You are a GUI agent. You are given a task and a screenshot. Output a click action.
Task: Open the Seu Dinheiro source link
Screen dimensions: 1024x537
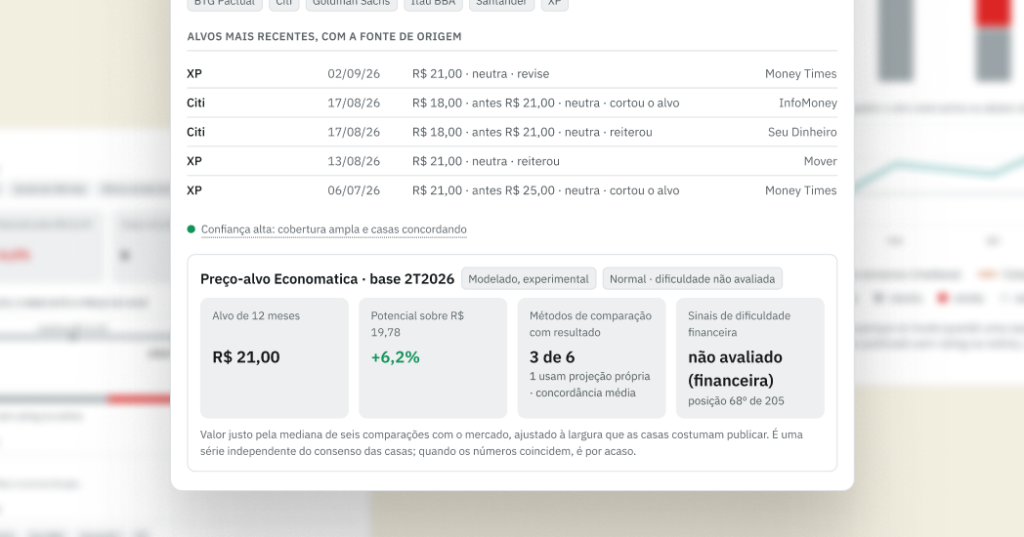pyautogui.click(x=802, y=132)
